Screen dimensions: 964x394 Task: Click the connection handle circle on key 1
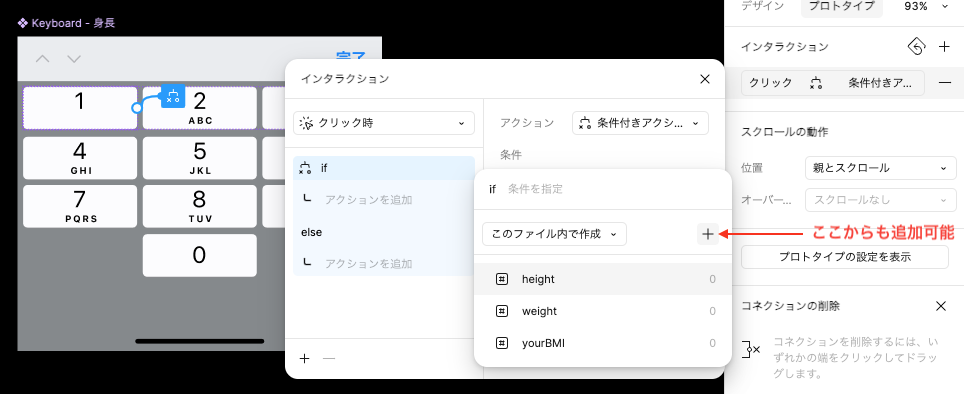[x=137, y=108]
